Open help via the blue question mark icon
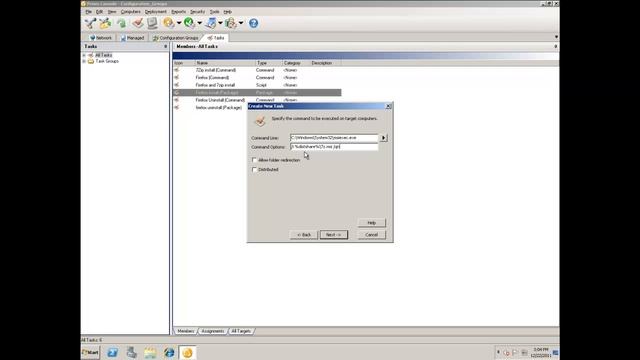This screenshot has width=640, height=360. tap(253, 23)
